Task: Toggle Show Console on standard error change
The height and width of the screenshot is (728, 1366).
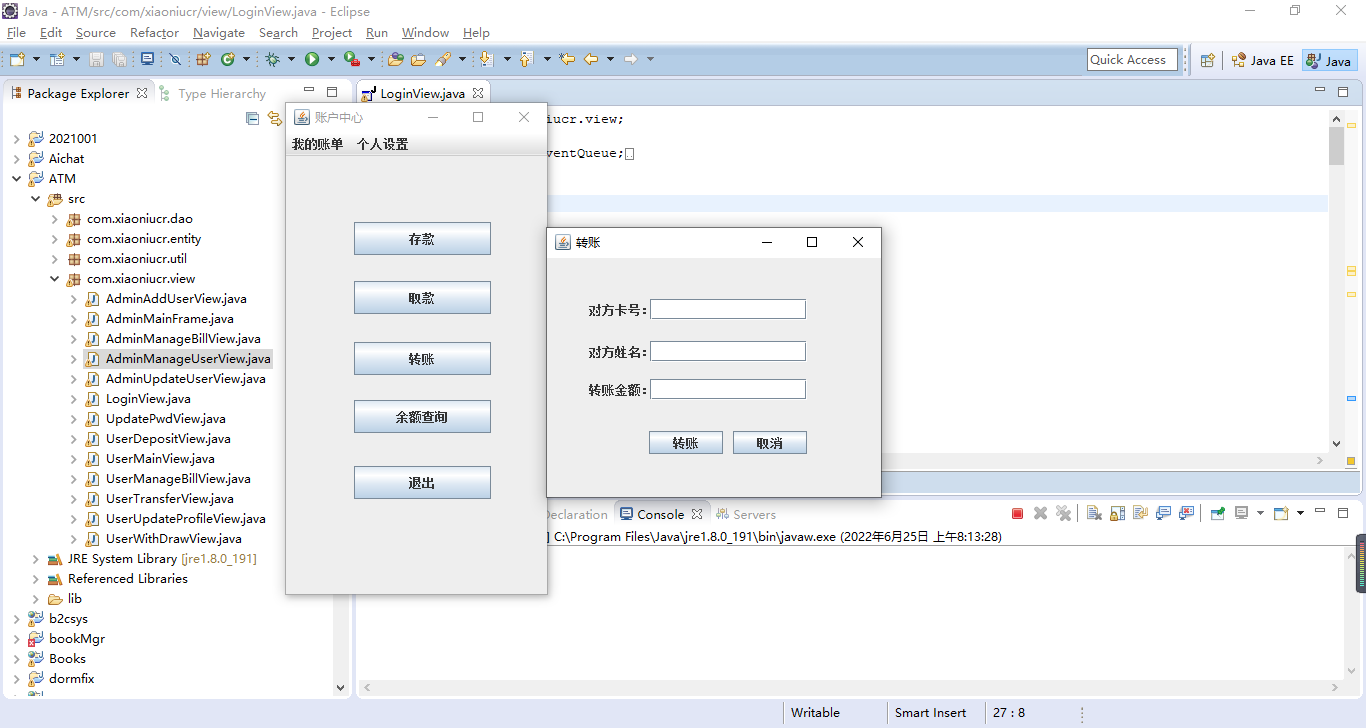Action: (x=1186, y=513)
